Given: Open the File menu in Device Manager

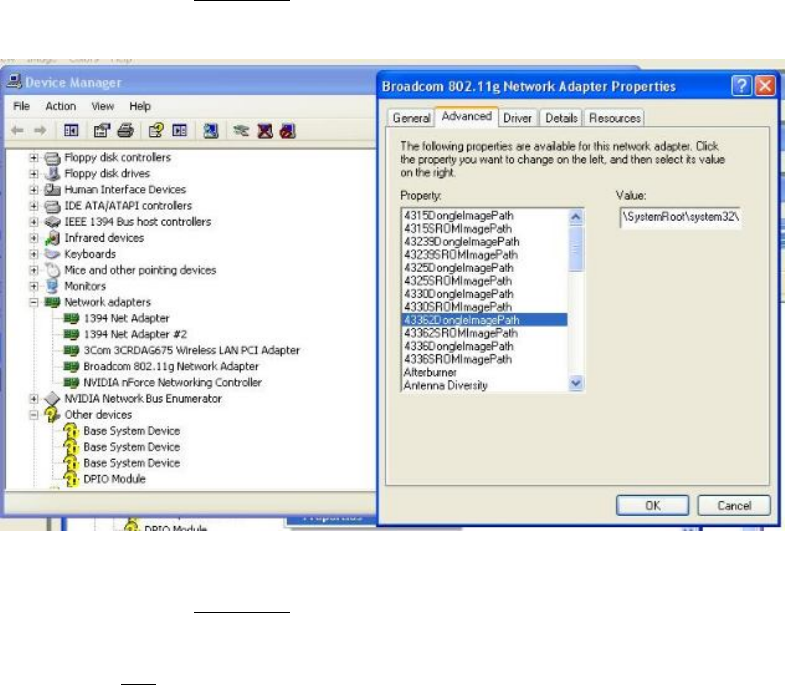Looking at the screenshot, I should pos(22,106).
